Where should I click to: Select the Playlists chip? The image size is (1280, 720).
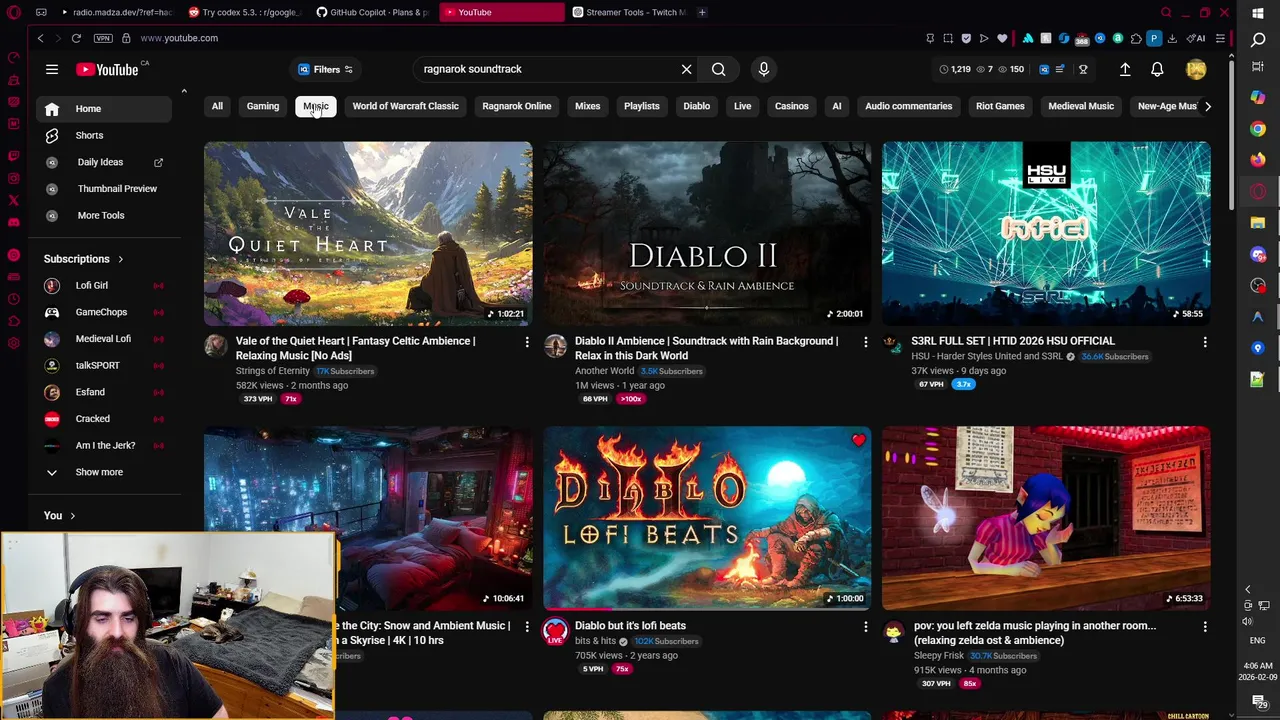pos(642,106)
